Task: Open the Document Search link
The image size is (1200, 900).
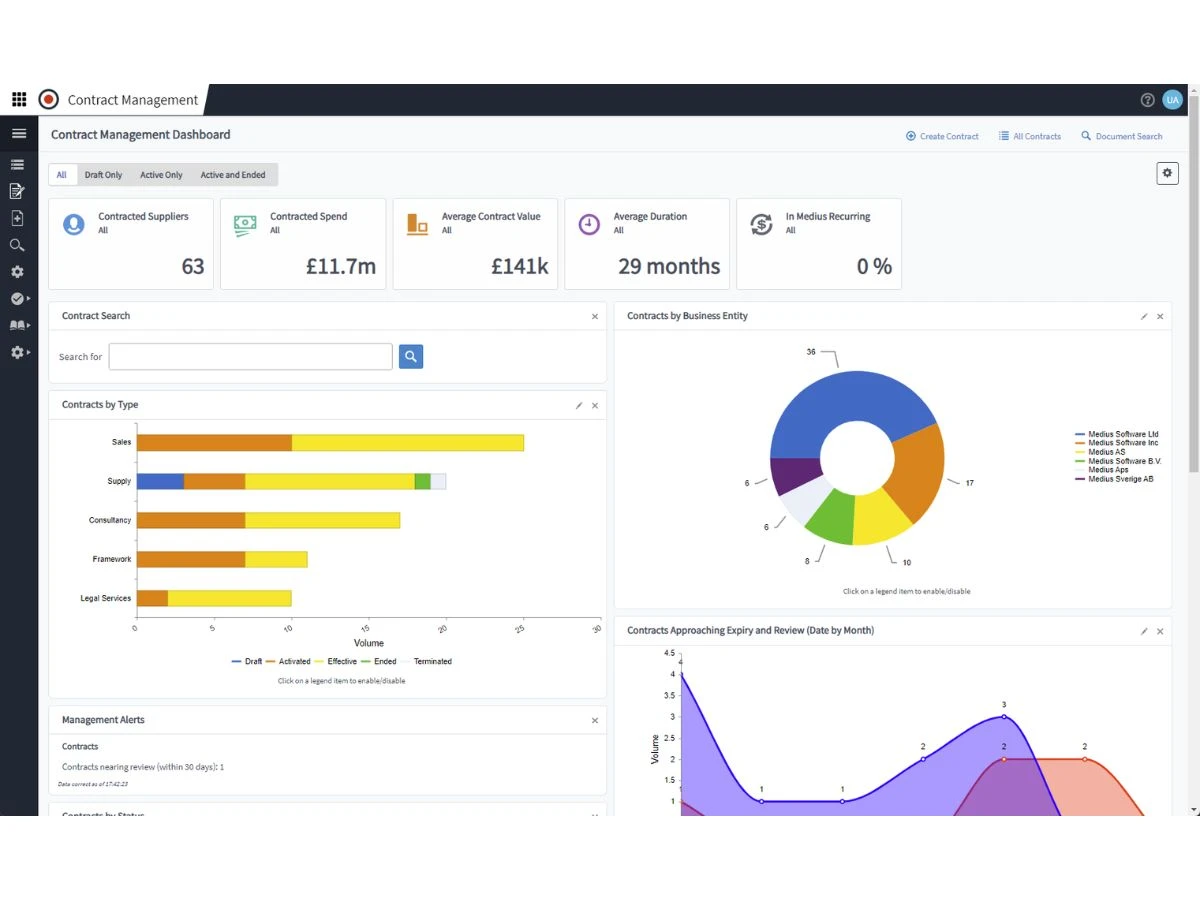Action: pyautogui.click(x=1122, y=136)
